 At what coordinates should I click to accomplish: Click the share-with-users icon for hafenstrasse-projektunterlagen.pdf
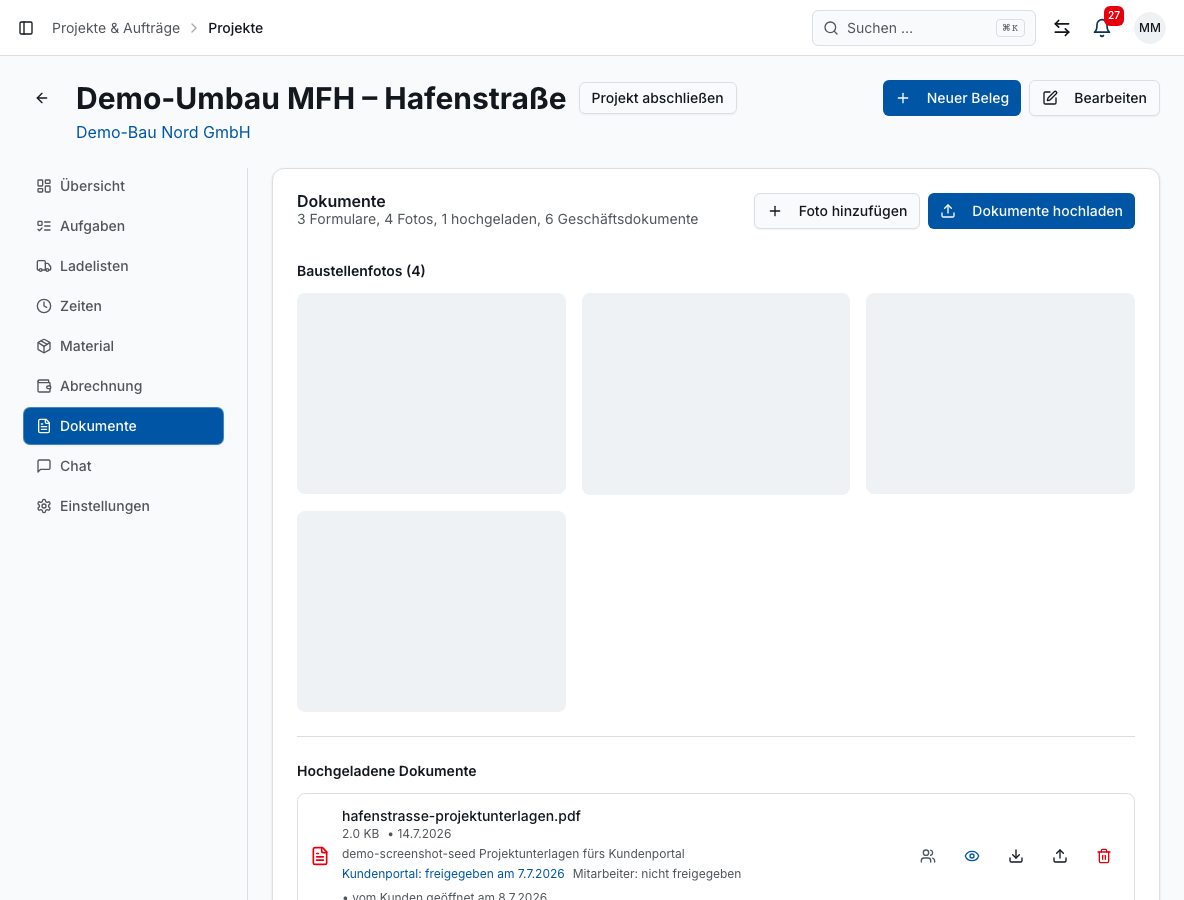click(x=928, y=856)
